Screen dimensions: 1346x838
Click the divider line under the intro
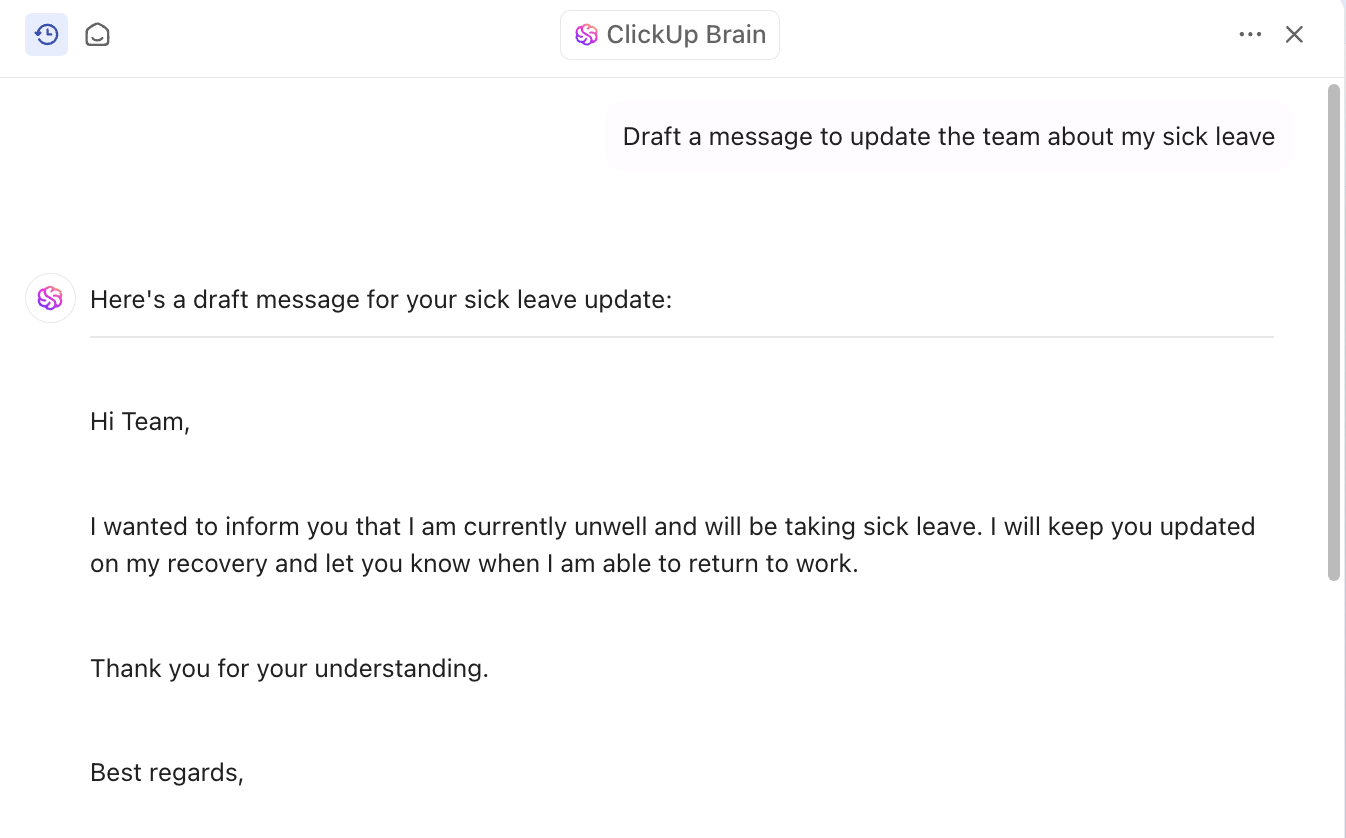coord(681,337)
